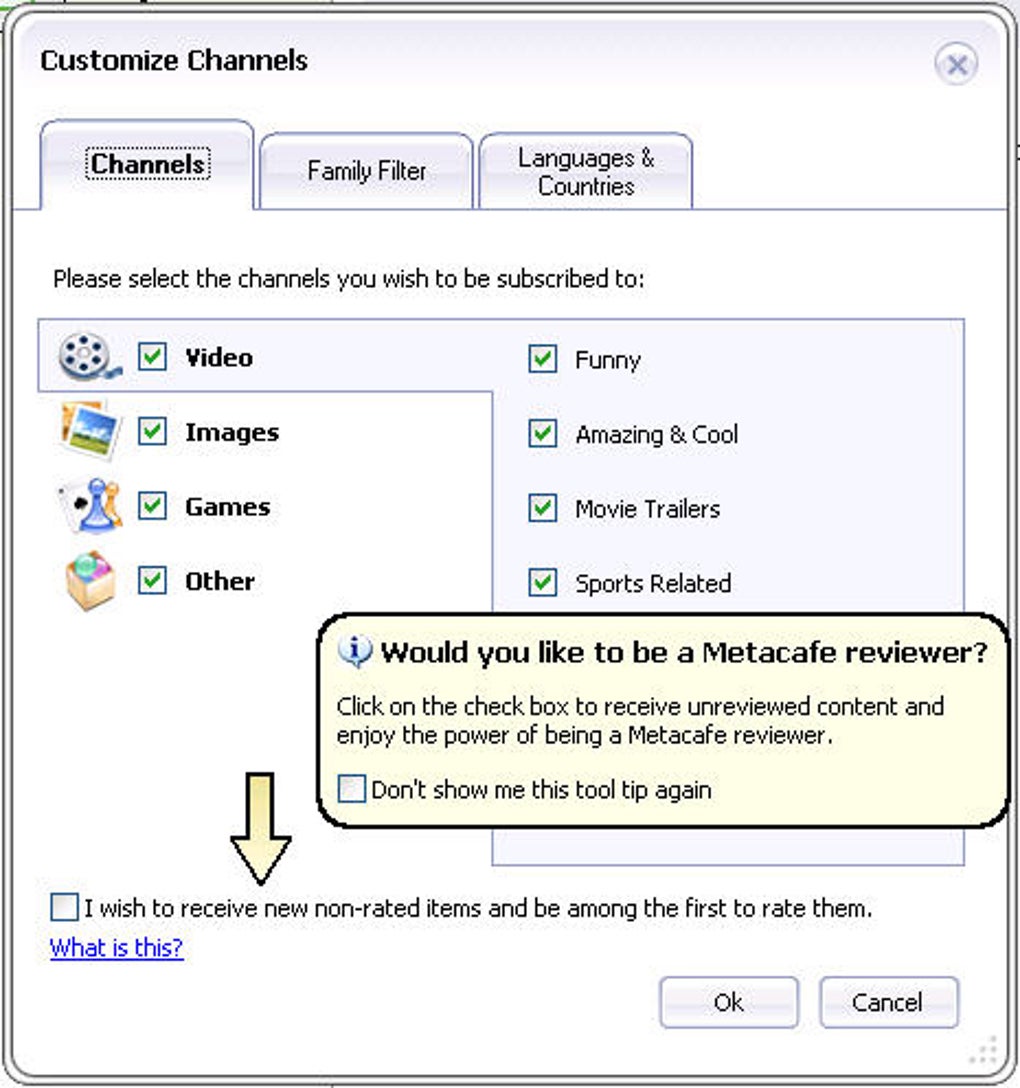Screen dimensions: 1020x1088
Task: Click the Games cards and pawn icon
Action: [90, 506]
